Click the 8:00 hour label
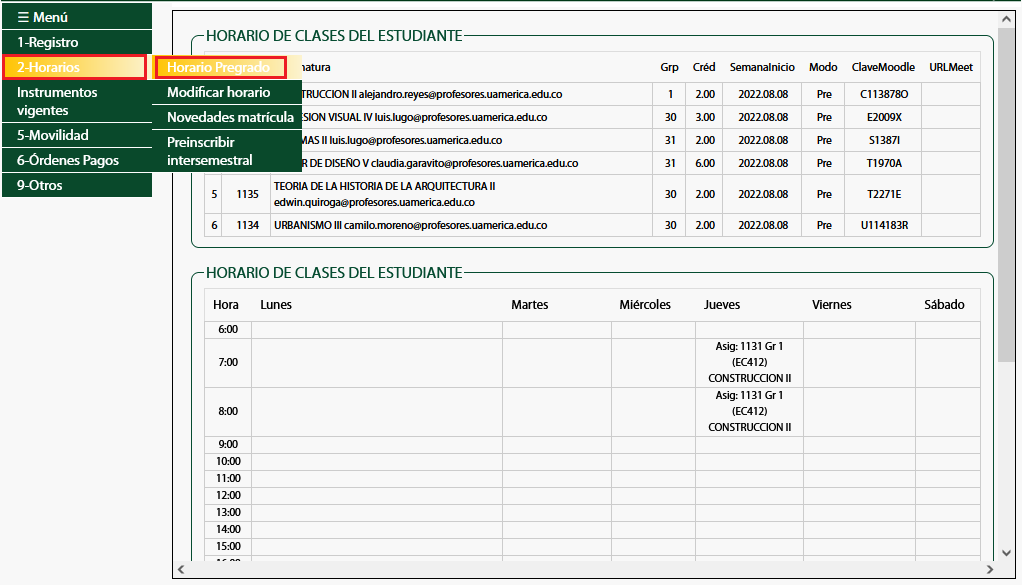The height and width of the screenshot is (585, 1022). [228, 412]
